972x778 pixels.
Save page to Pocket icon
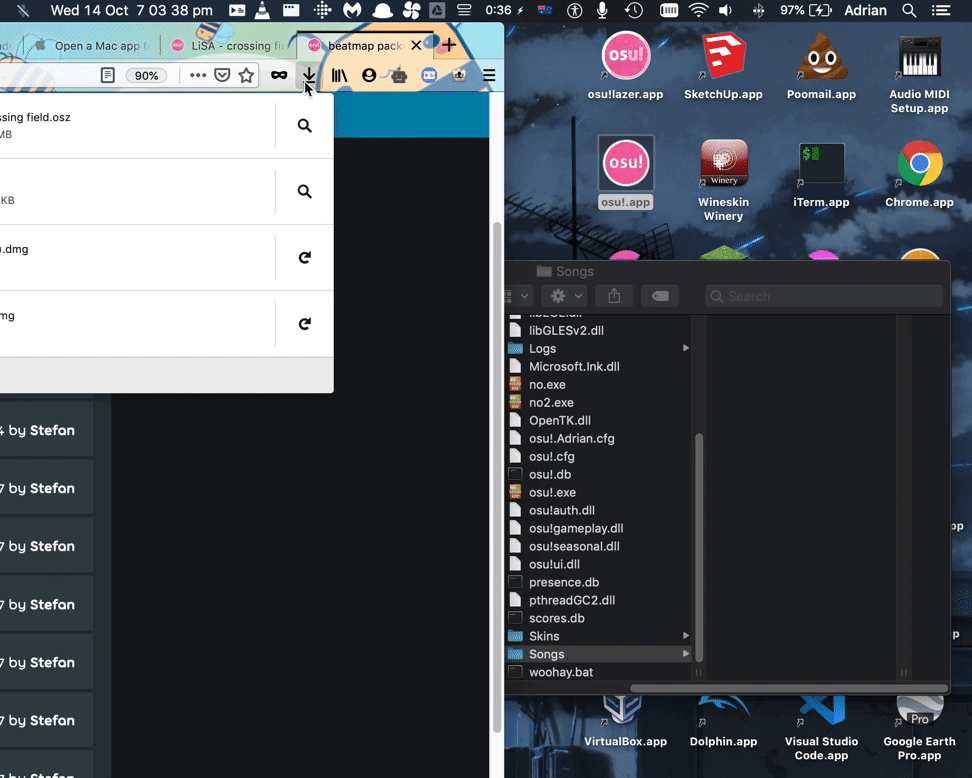222,76
